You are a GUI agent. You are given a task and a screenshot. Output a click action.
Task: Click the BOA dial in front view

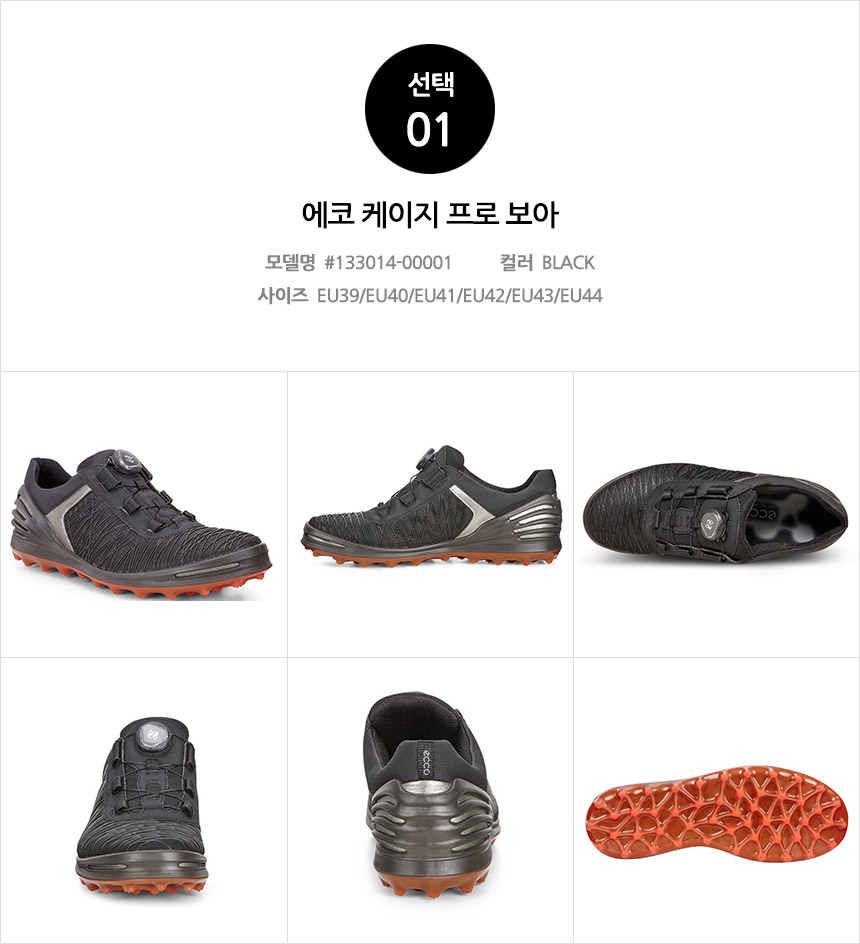153,734
